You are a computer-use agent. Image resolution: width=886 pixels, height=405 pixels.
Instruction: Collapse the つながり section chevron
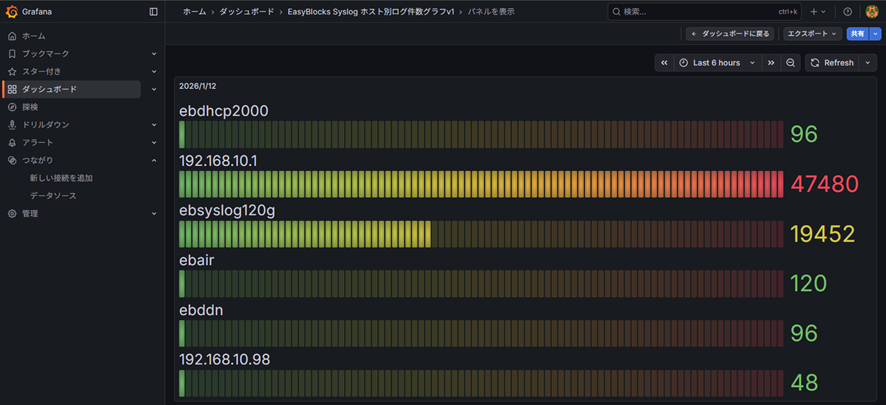(x=154, y=160)
